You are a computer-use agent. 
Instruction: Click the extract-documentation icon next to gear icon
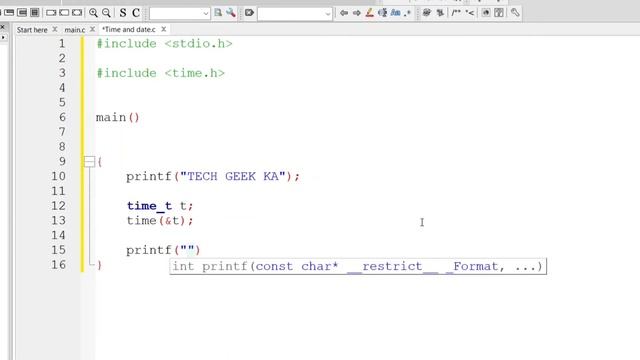tap(440, 13)
